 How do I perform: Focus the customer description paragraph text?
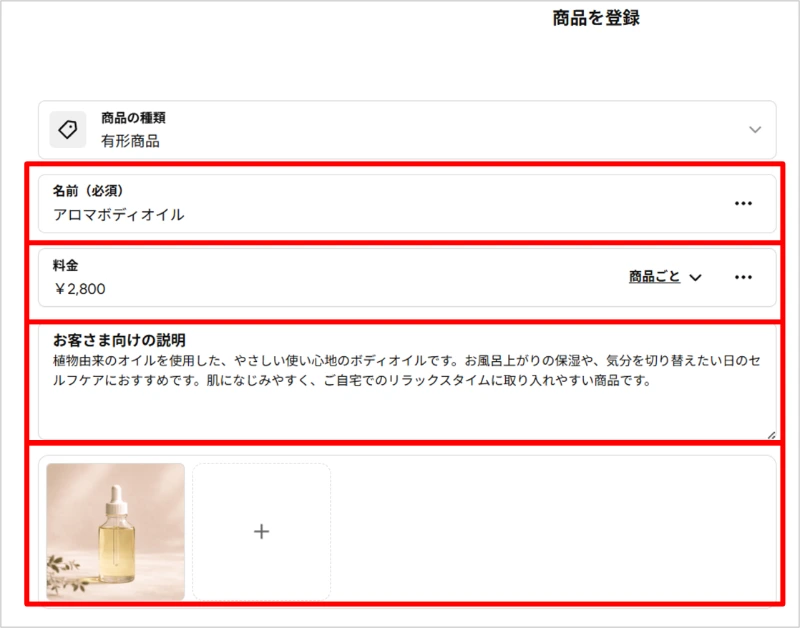pos(407,371)
